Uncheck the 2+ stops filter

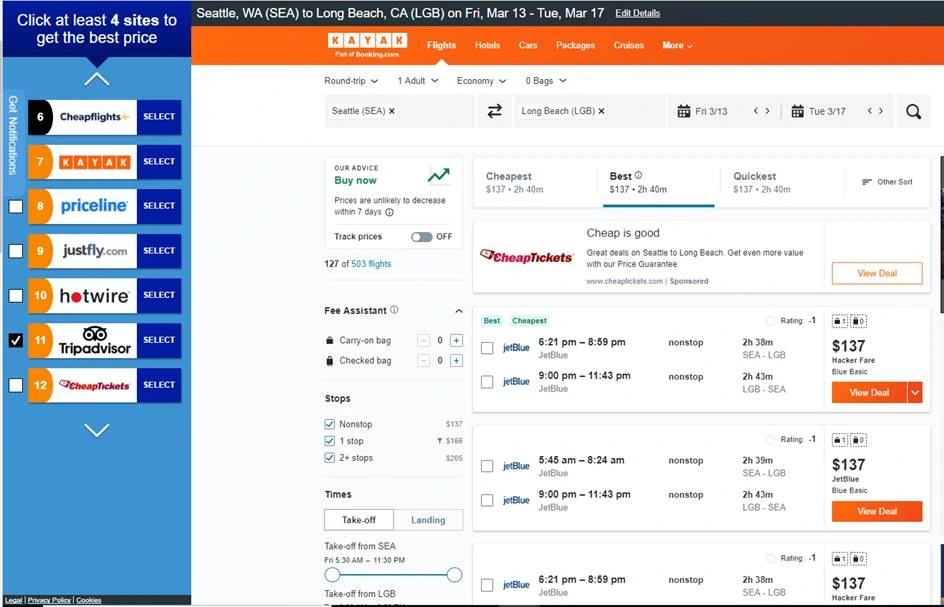tap(329, 458)
